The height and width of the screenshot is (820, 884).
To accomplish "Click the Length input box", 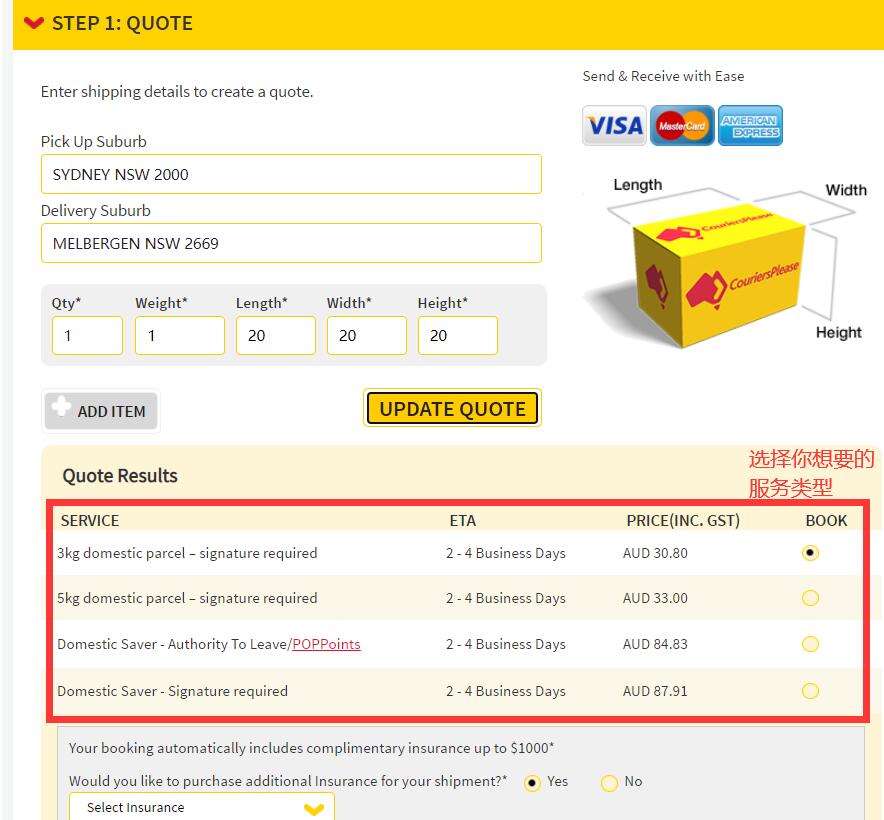I will coord(276,336).
